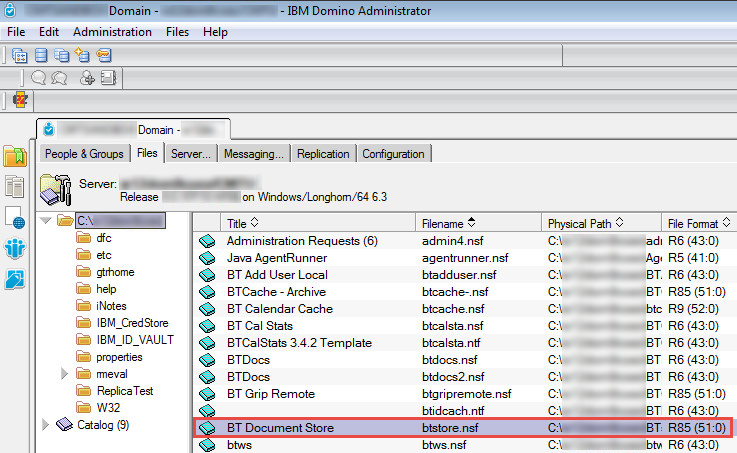Select the IBM_CredStore folder
This screenshot has height=453, width=737.
(x=132, y=323)
